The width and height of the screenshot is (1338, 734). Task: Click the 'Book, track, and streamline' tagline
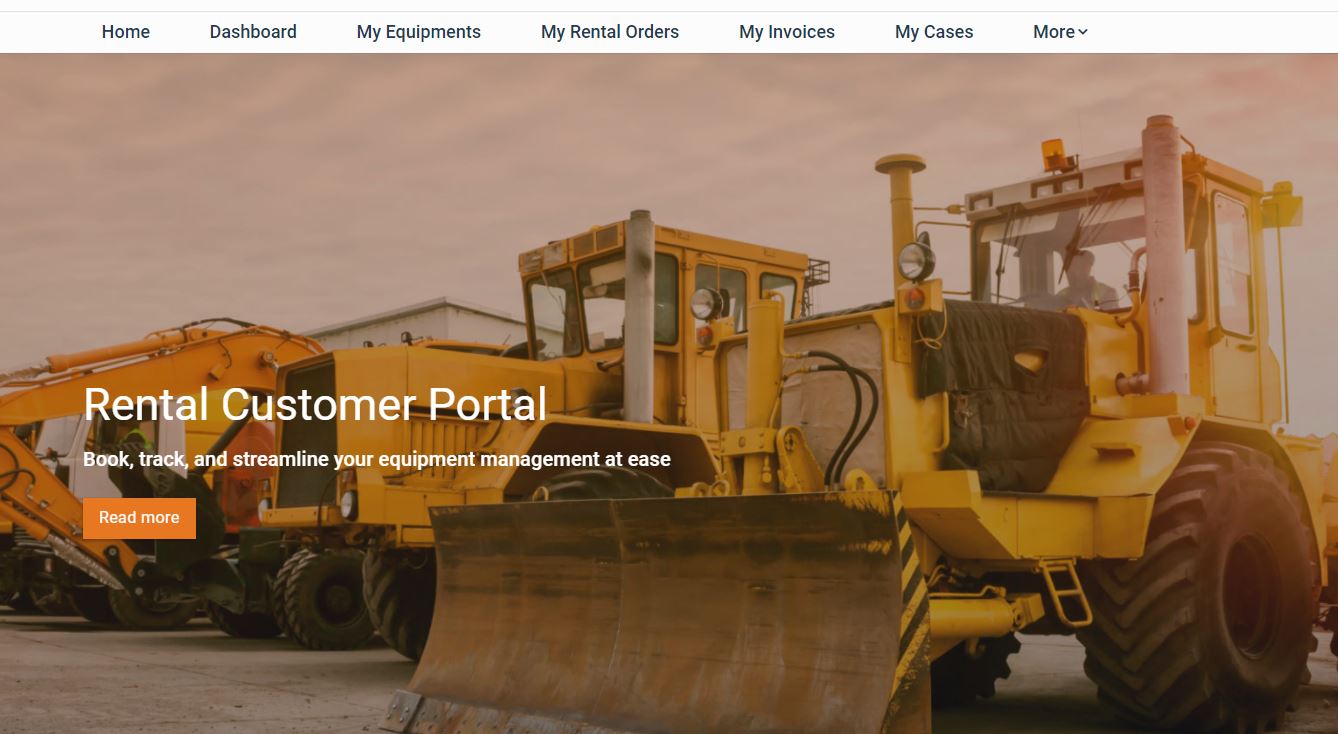click(x=377, y=459)
